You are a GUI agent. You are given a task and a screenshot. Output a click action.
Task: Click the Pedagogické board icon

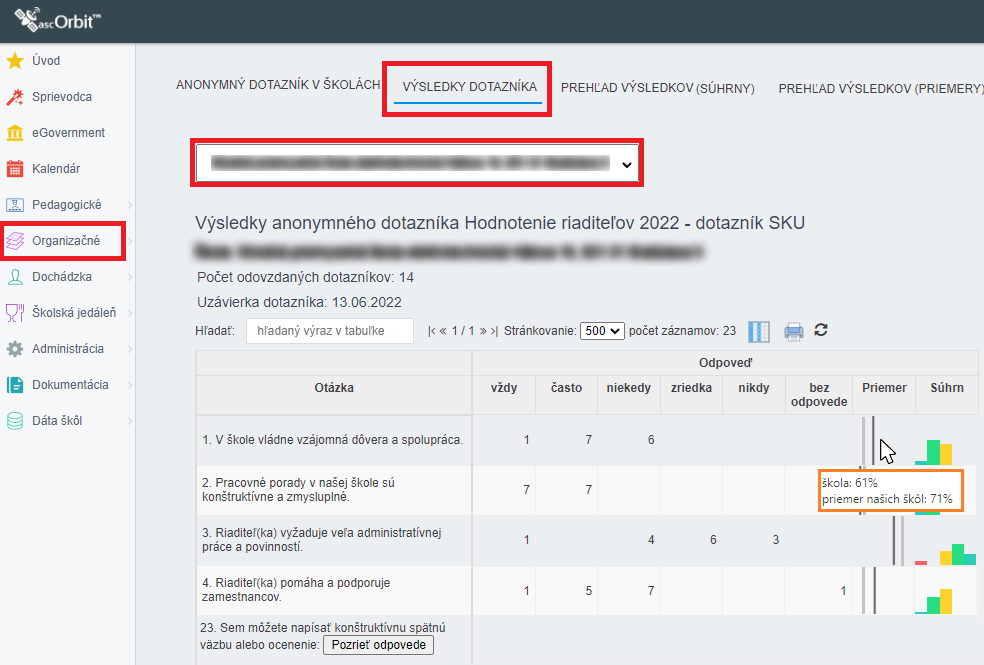coord(15,205)
